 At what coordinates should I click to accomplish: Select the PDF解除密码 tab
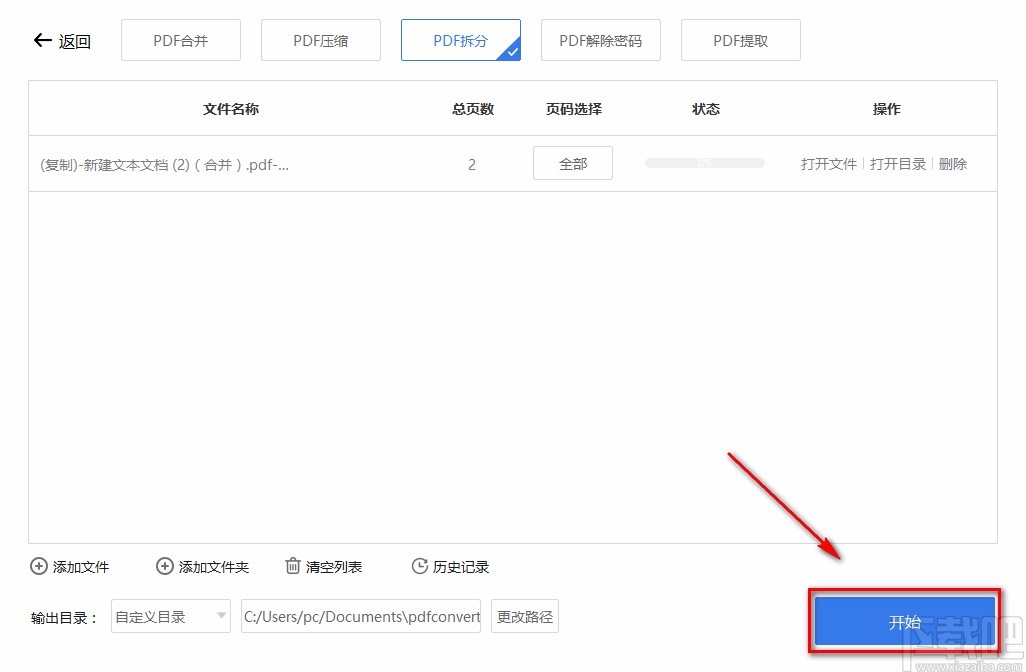[x=600, y=40]
